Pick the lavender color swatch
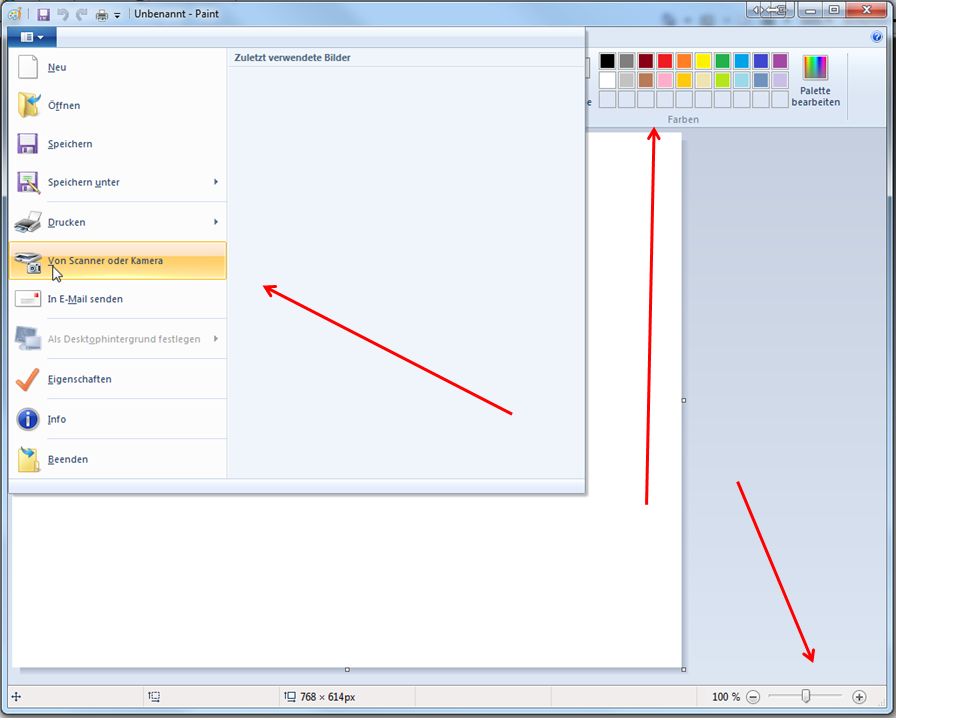This screenshot has height=720, width=960. [x=780, y=80]
